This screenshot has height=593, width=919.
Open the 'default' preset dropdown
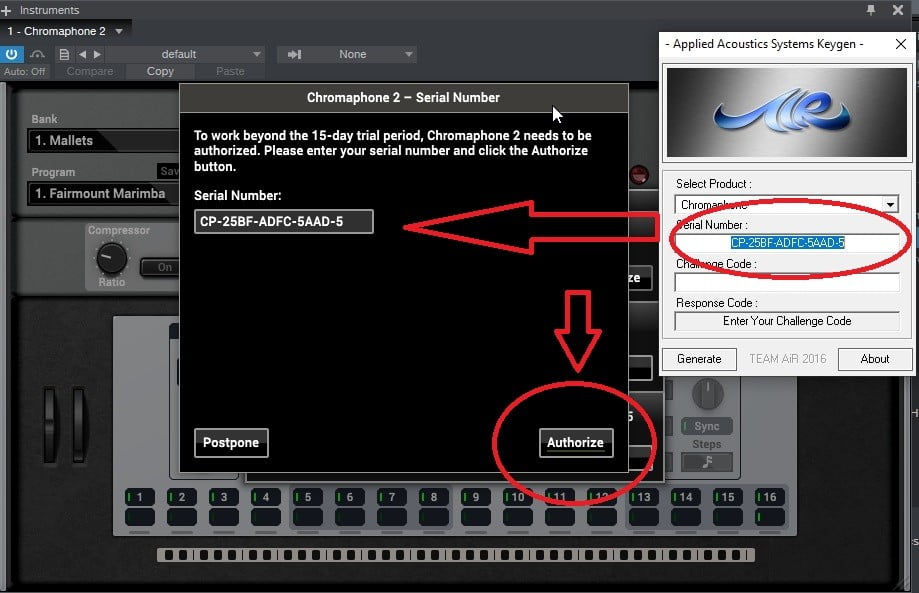tap(185, 54)
